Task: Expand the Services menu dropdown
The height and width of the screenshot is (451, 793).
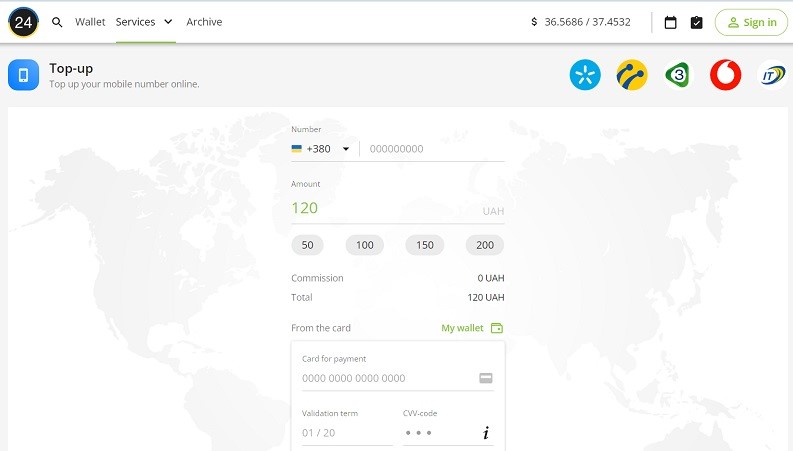Action: (144, 22)
